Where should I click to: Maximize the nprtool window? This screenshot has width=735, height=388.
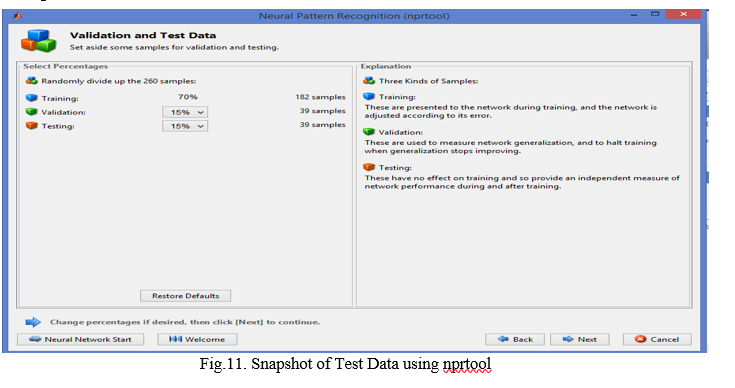(655, 14)
